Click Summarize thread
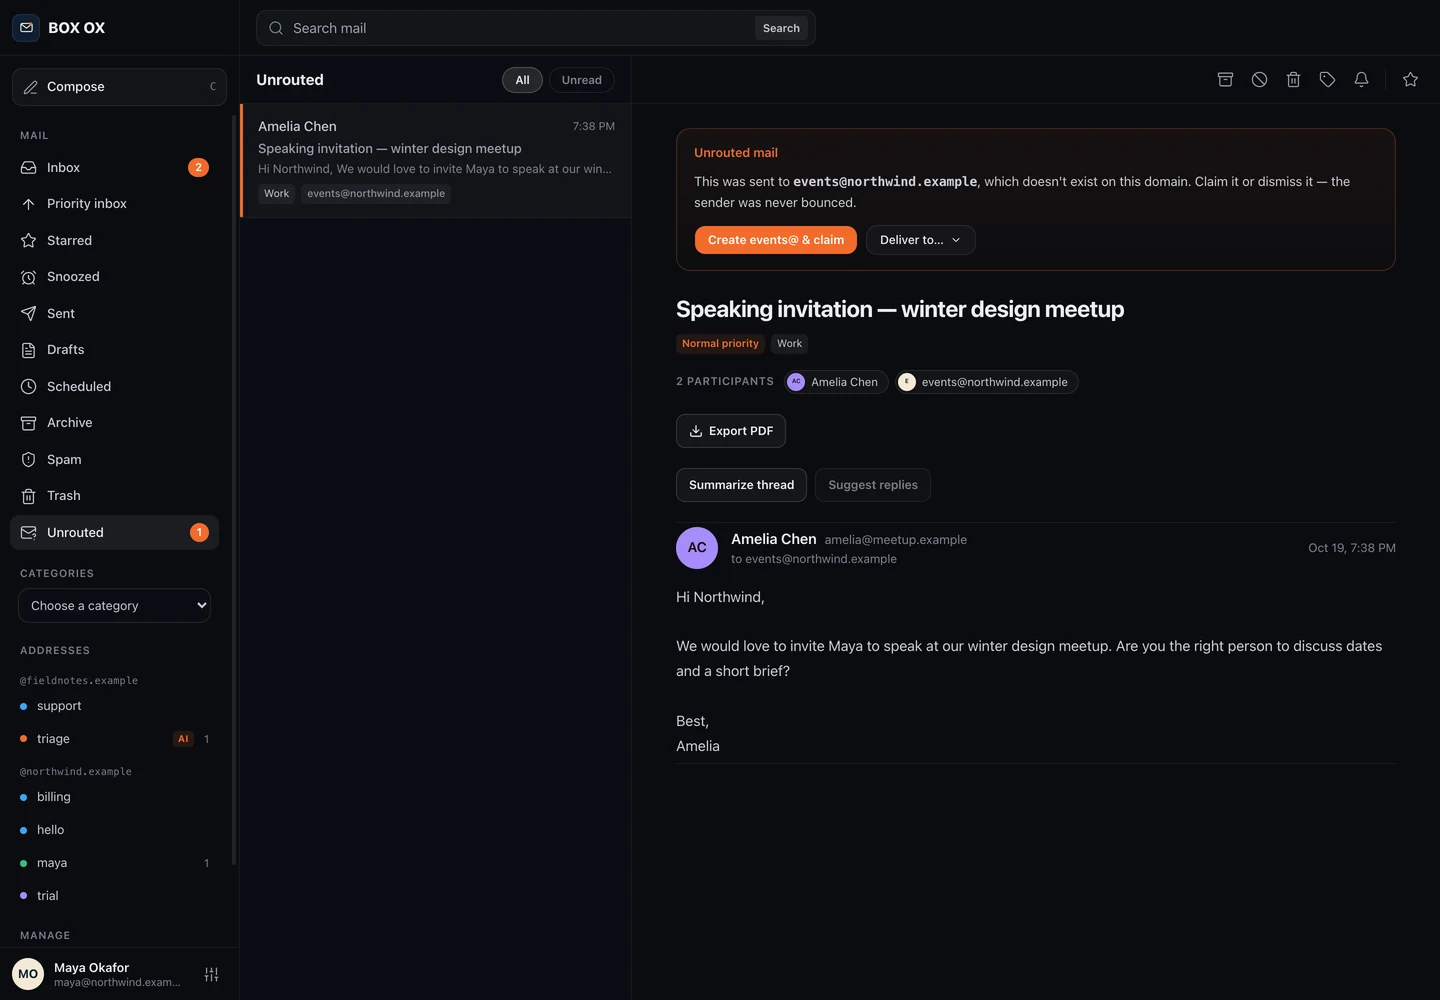This screenshot has width=1440, height=1000. (741, 485)
